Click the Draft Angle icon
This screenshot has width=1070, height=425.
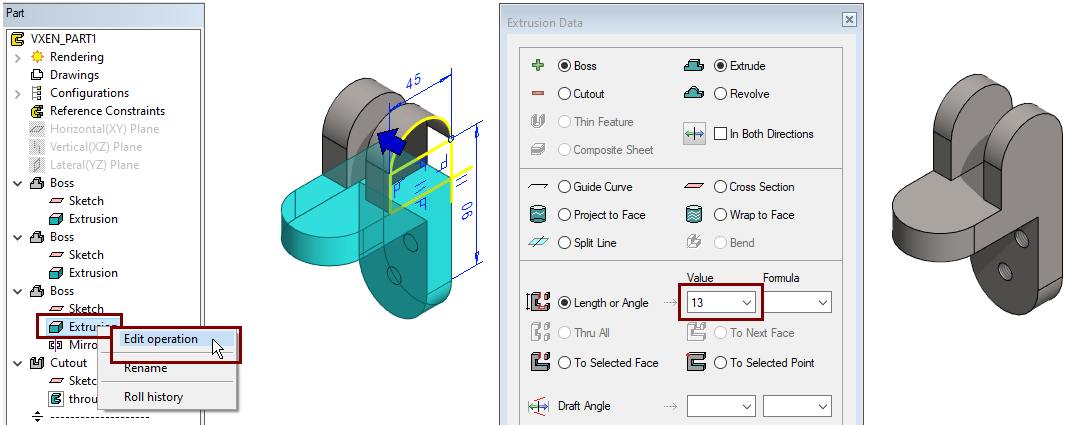(537, 406)
